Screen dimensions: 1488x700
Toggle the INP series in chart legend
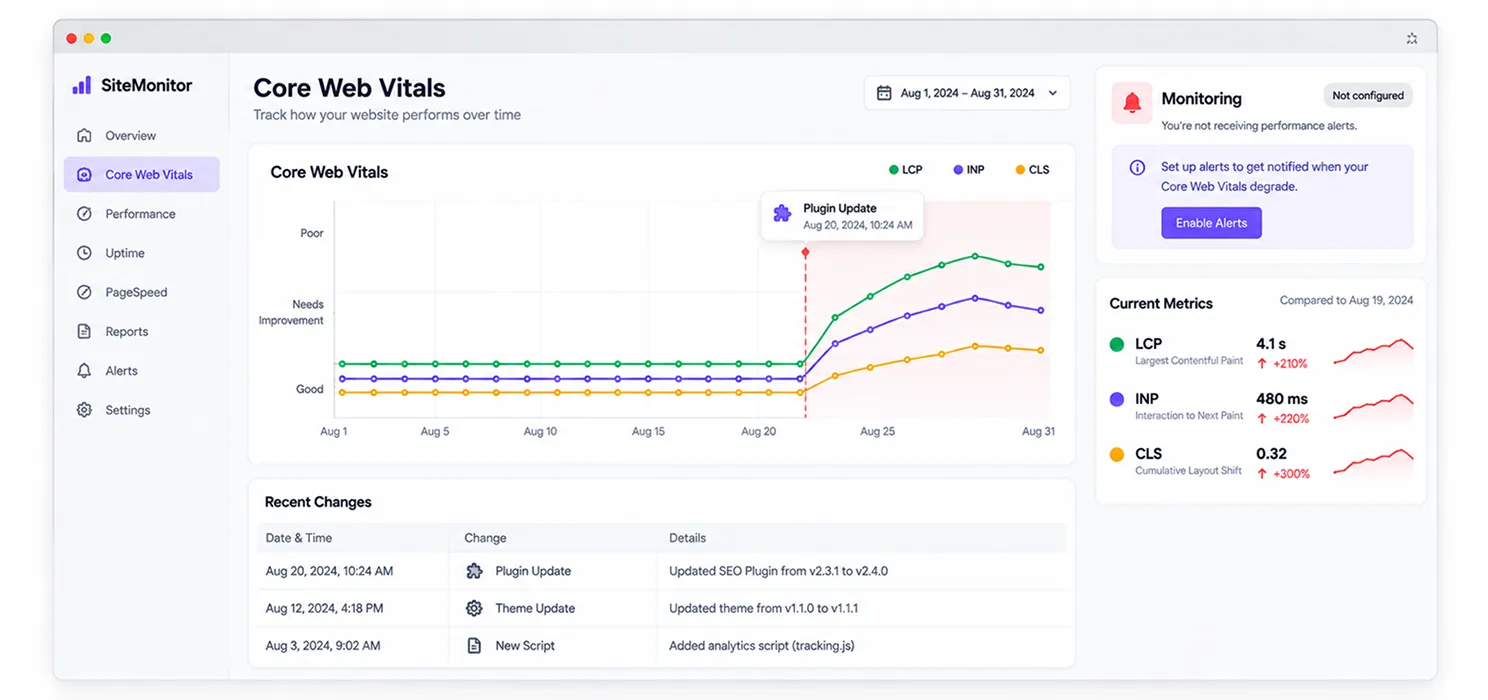click(969, 170)
